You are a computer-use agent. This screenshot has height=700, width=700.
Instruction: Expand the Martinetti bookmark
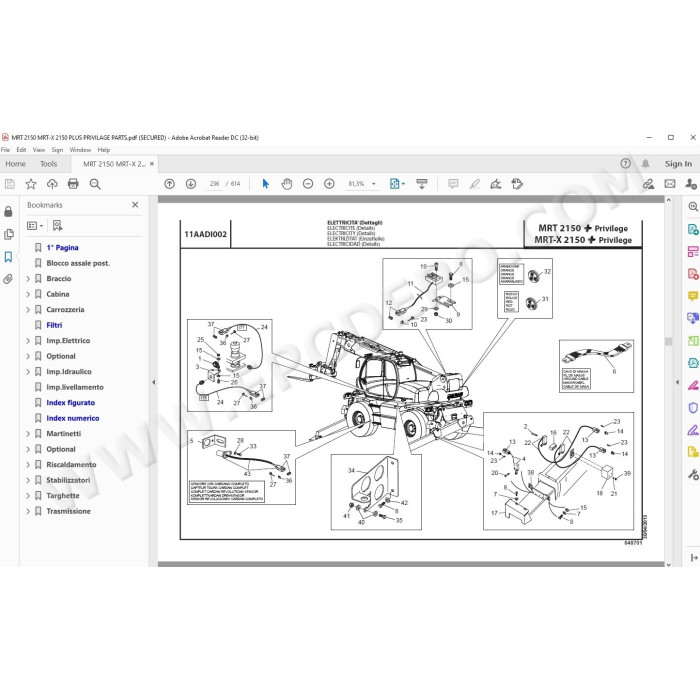pyautogui.click(x=28, y=434)
